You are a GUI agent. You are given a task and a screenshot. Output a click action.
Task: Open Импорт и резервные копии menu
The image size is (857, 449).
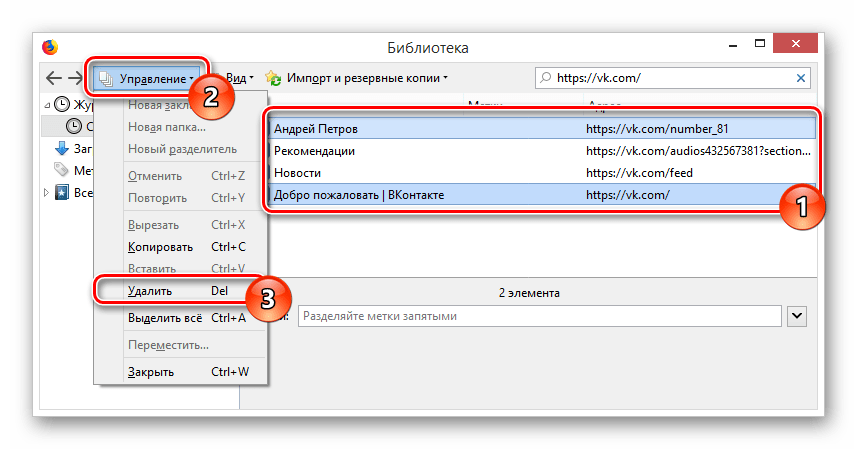[x=367, y=78]
